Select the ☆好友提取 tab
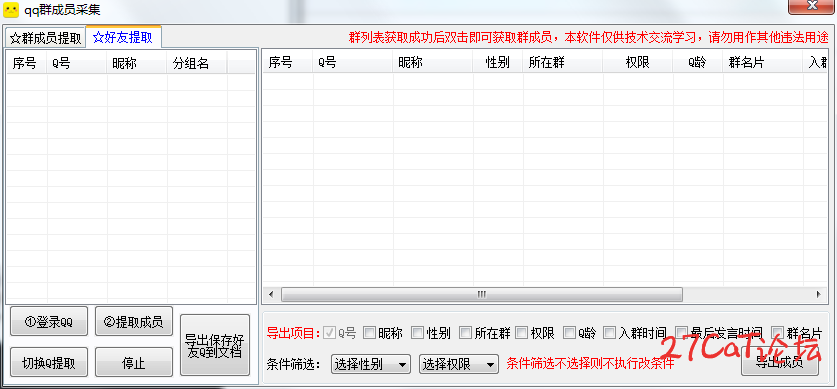Screen dimensions: 837x389 123,37
